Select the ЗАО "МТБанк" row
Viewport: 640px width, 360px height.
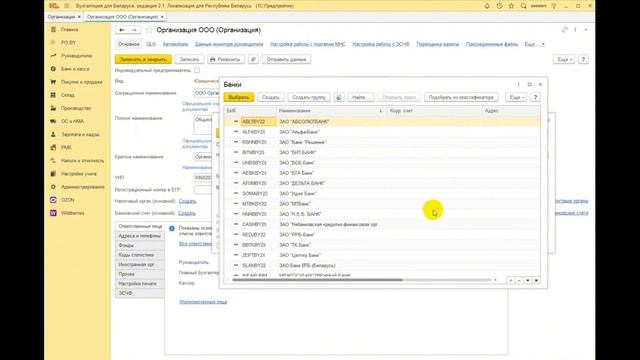382,204
